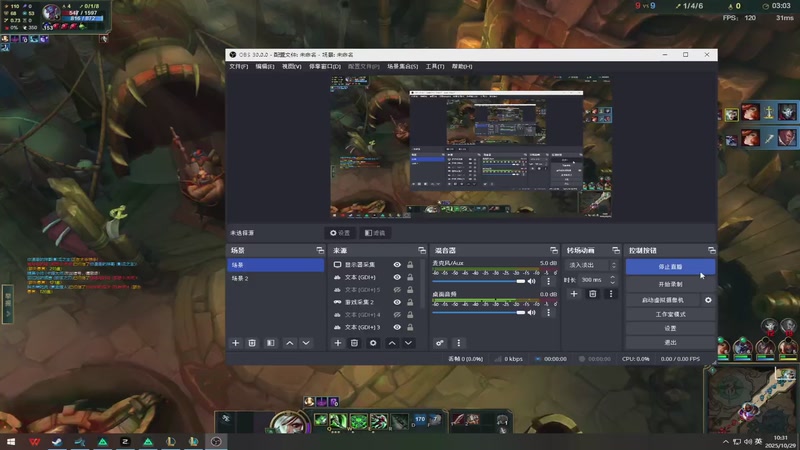Adjust the 桌面音频 volume slider
Image resolution: width=800 pixels, height=450 pixels.
point(478,312)
